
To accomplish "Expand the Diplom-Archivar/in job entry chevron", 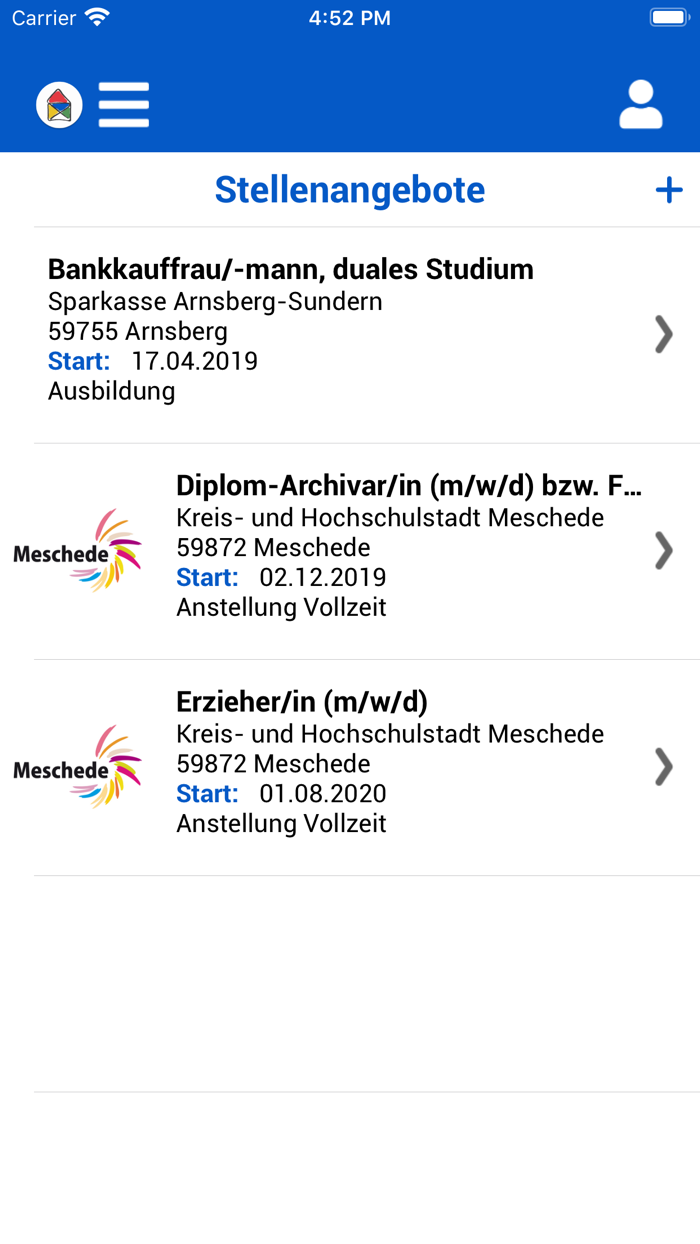I will pyautogui.click(x=664, y=550).
